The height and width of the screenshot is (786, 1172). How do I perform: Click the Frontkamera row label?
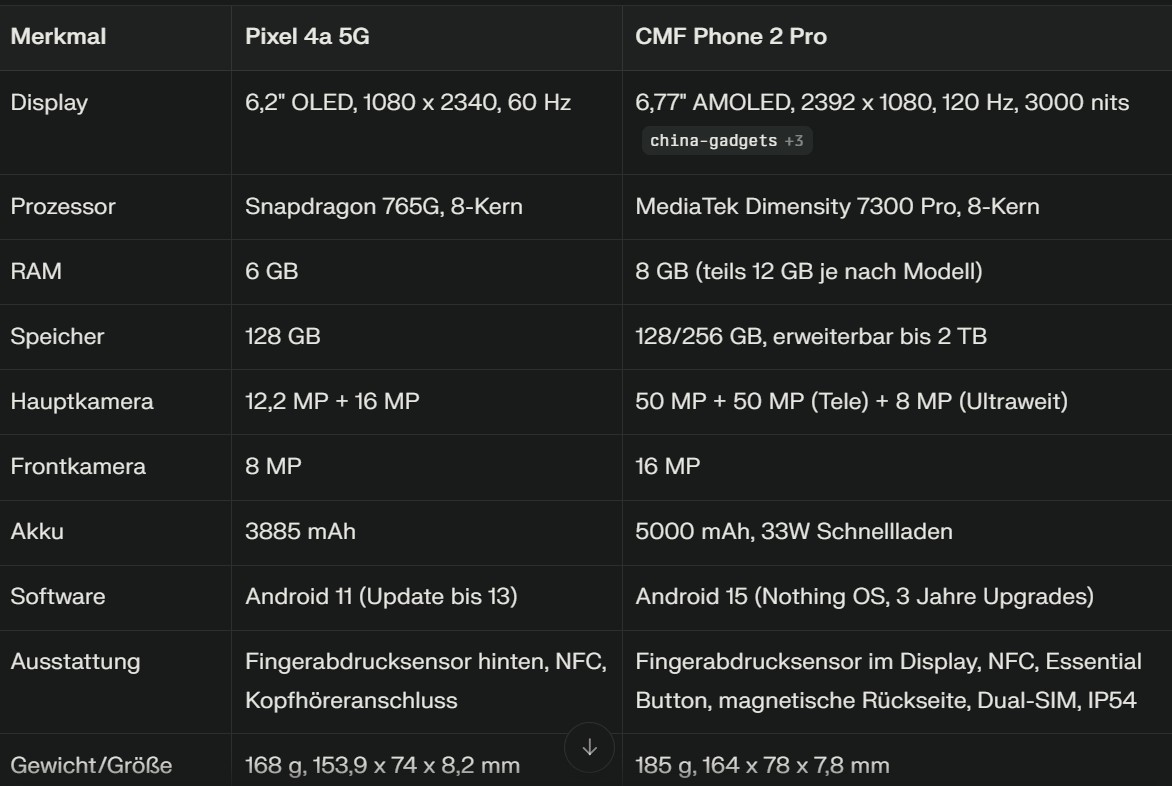point(78,466)
